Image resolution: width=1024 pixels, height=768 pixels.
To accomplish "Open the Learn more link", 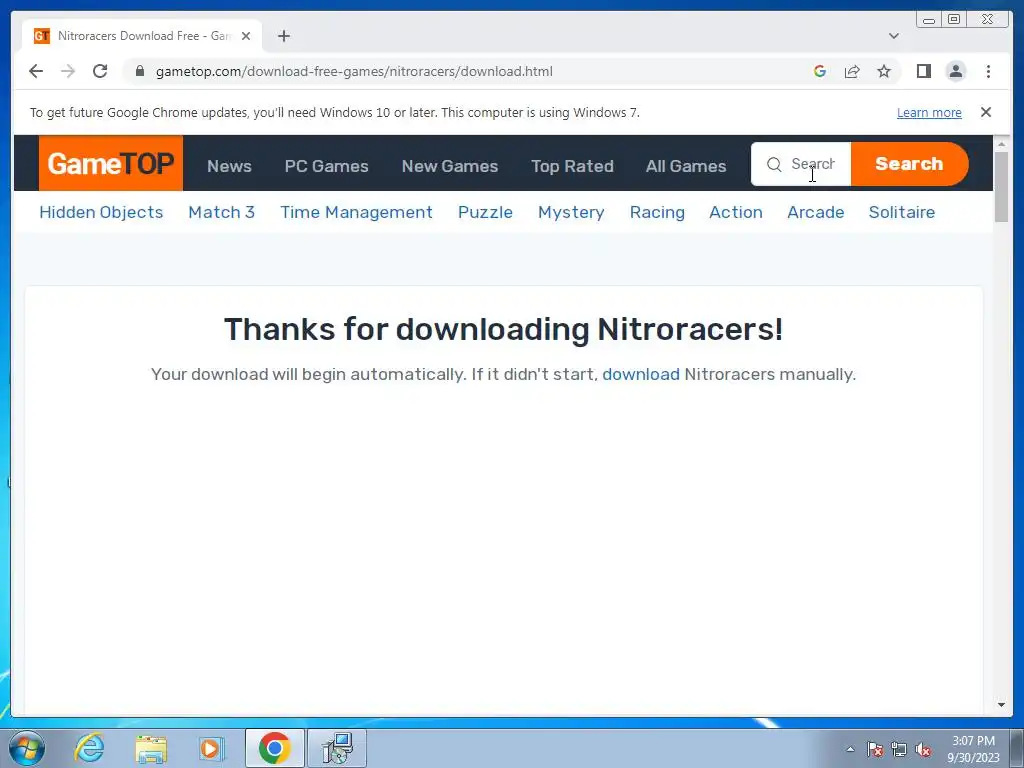I will tap(929, 112).
